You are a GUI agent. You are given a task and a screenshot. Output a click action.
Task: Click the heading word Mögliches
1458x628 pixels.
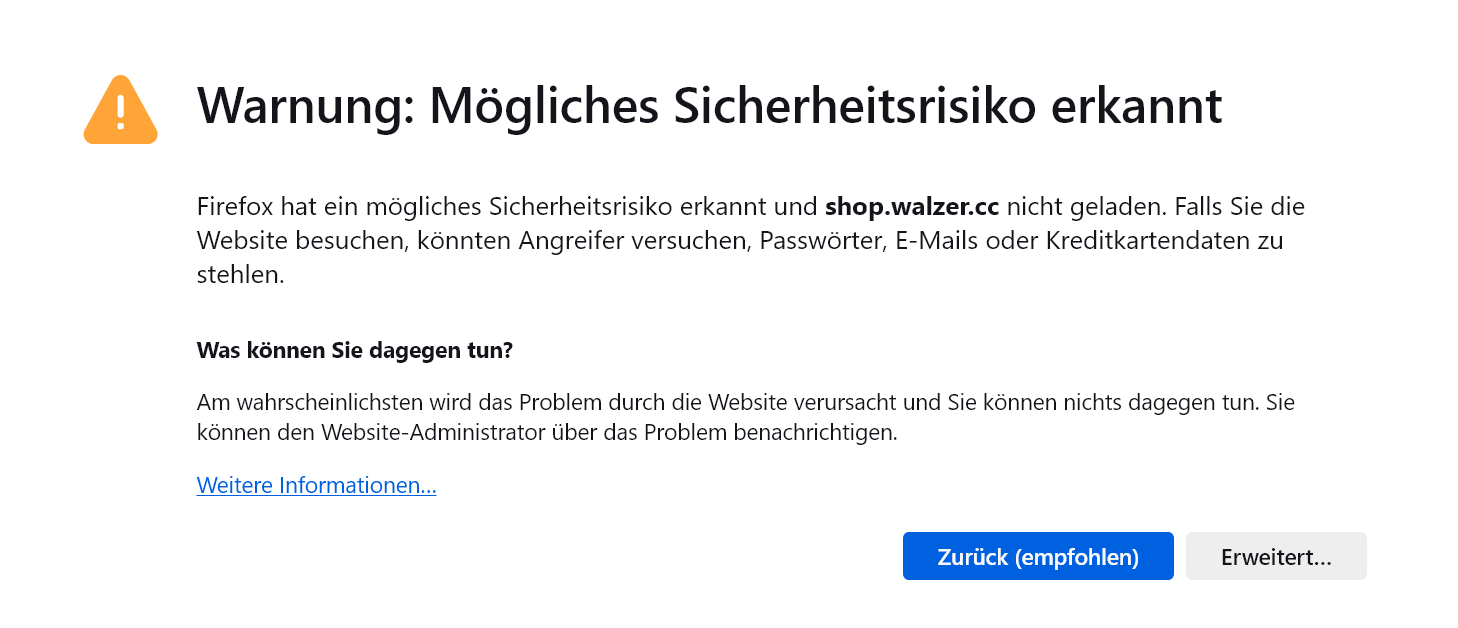544,105
